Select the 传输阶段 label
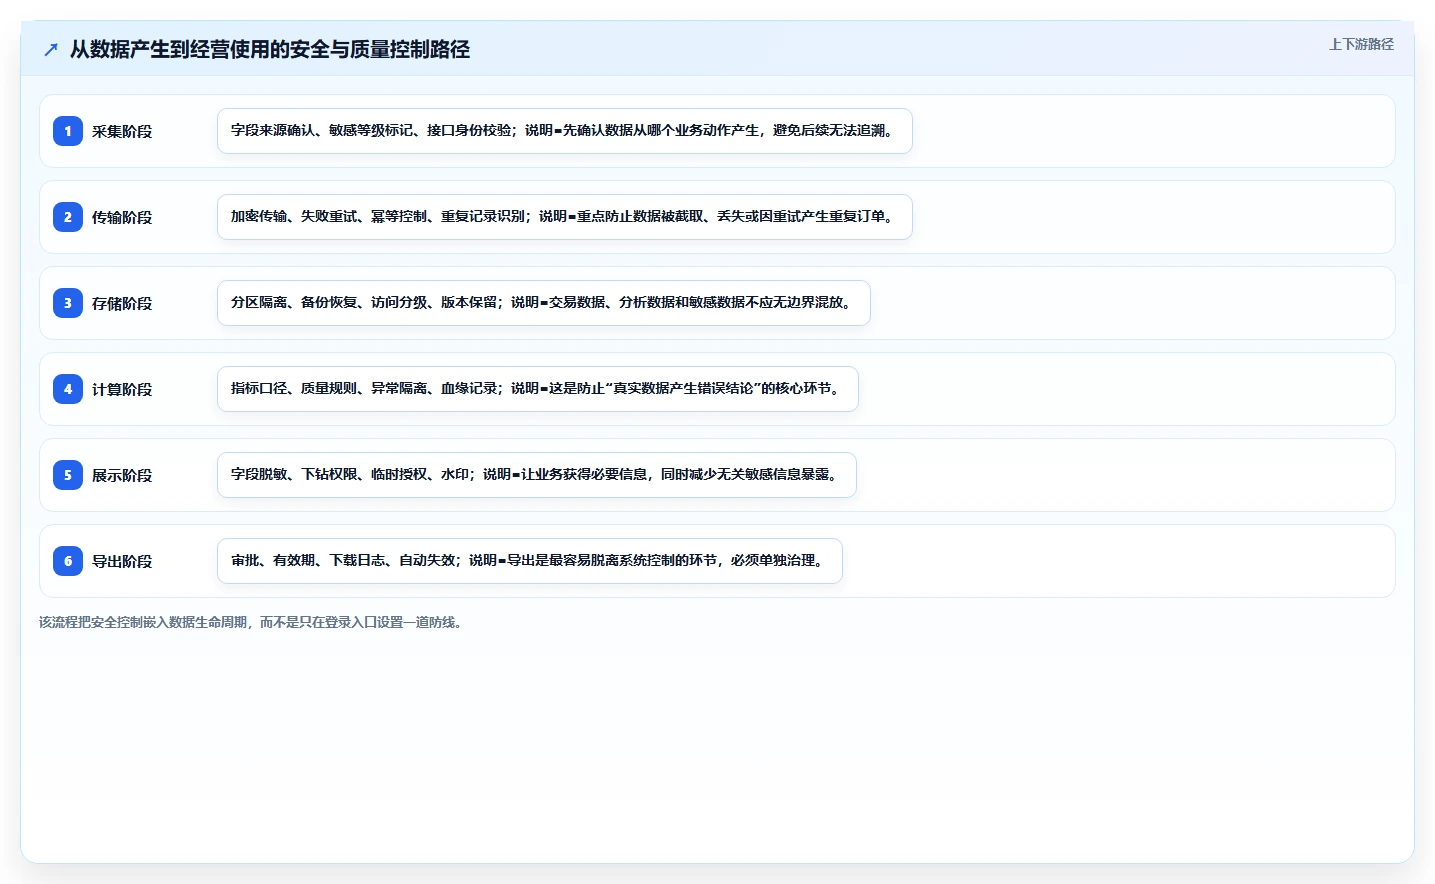Screen dimensions: 1435x884 click(x=122, y=217)
